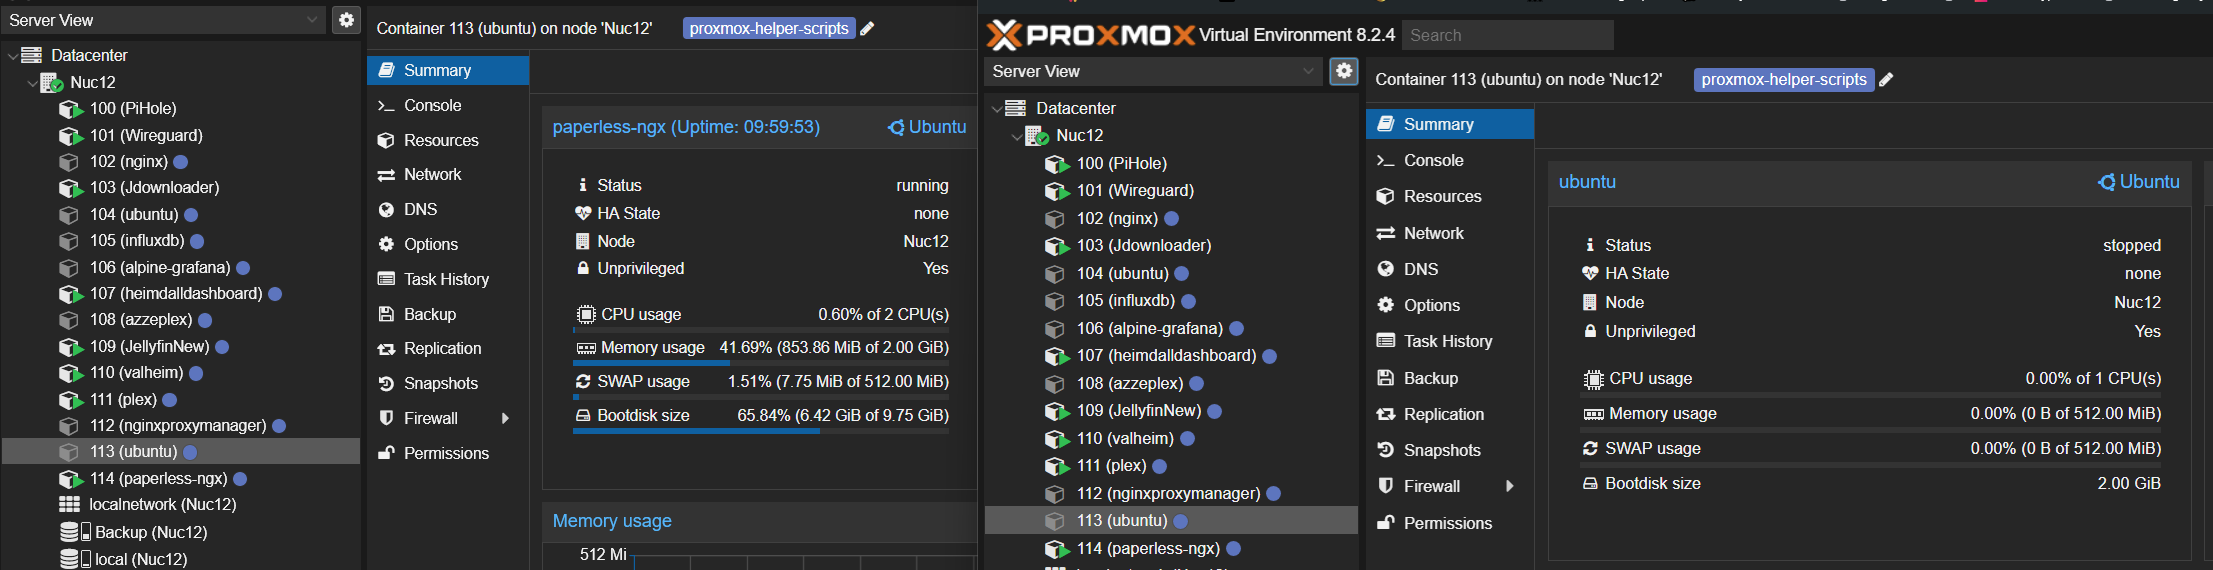Click Memory usage bar in left window
The image size is (2213, 570).
pyautogui.click(x=761, y=363)
